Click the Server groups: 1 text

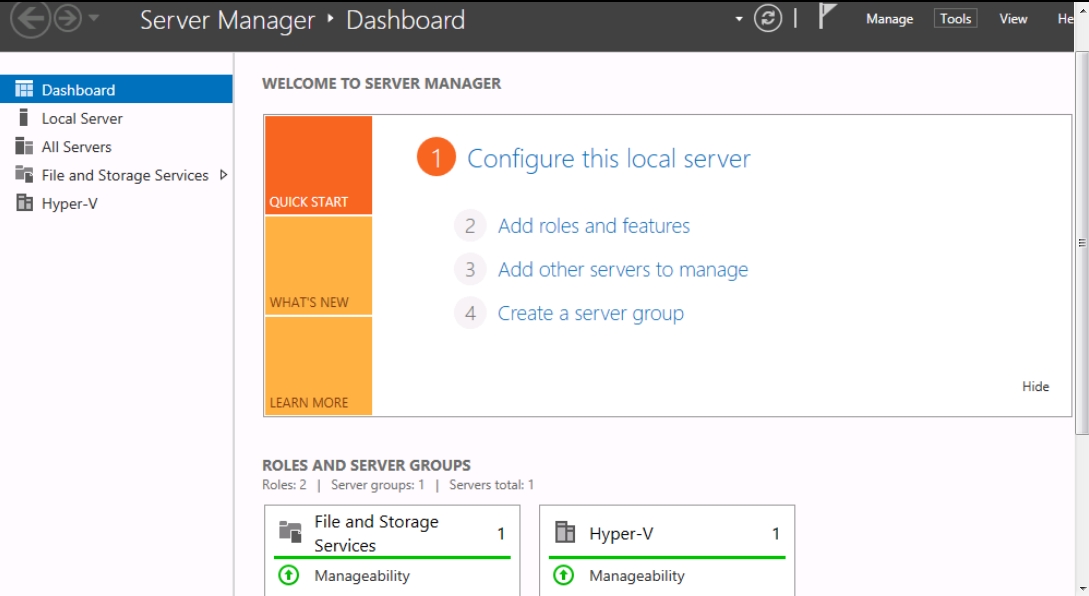(377, 485)
